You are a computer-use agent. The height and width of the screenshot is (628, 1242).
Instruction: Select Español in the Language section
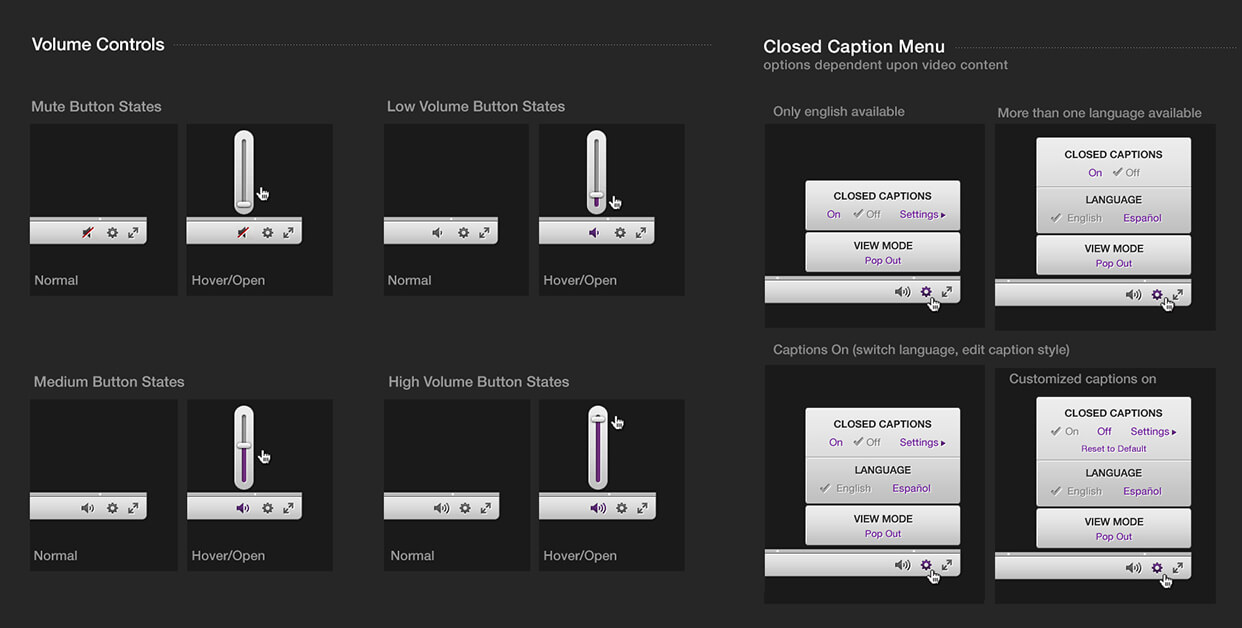[1141, 216]
